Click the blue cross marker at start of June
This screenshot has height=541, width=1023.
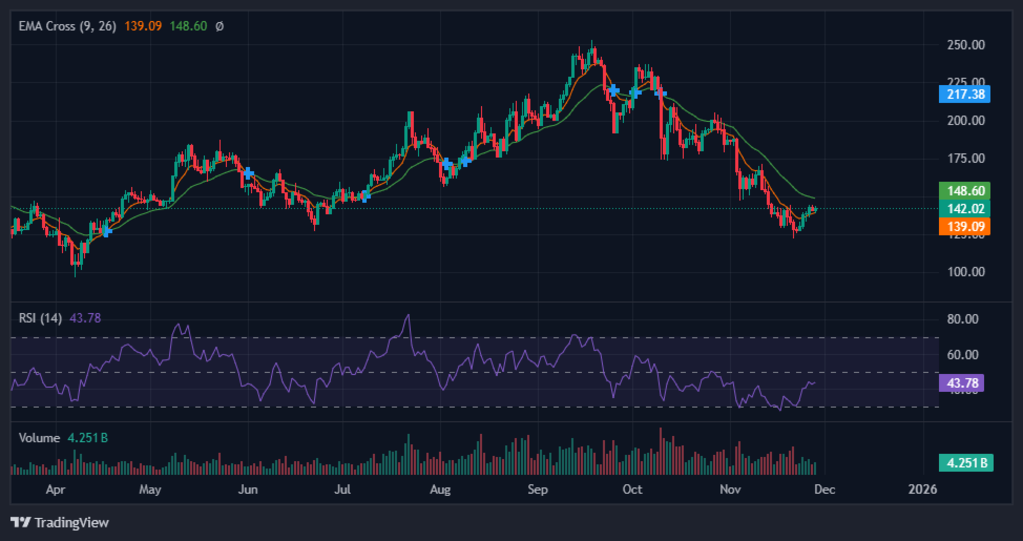(248, 173)
